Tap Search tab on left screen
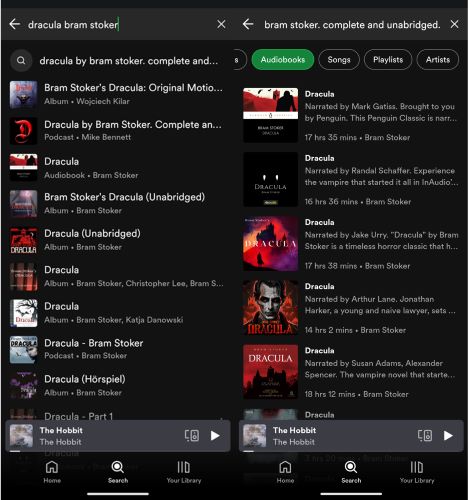Viewport: 469px width, 500px height. tap(118, 472)
